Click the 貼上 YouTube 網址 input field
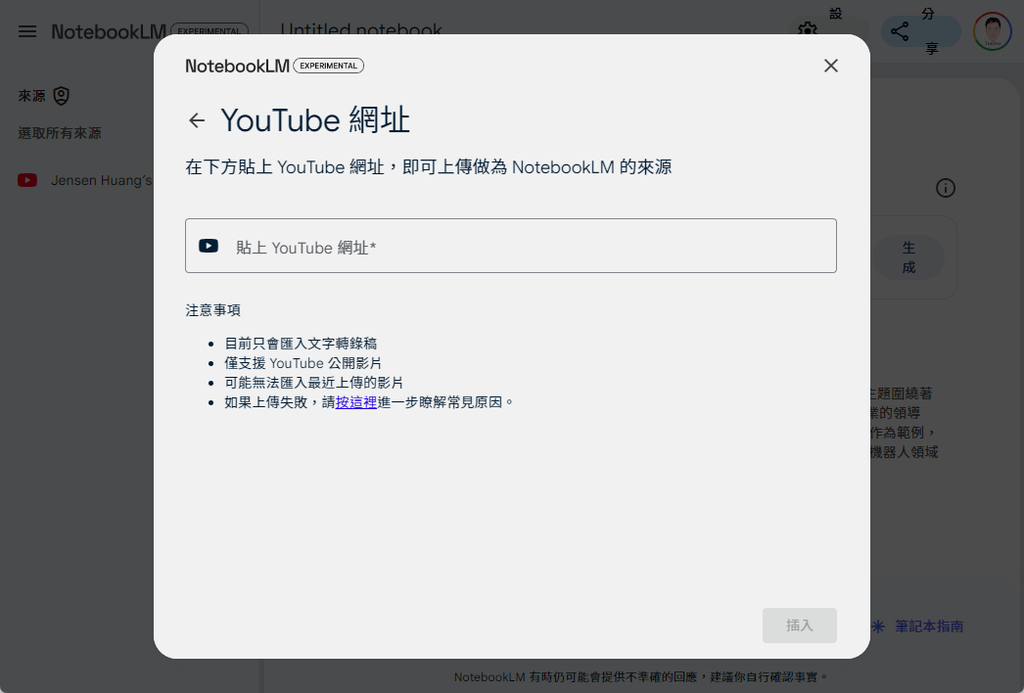Viewport: 1024px width, 693px height. pyautogui.click(x=511, y=246)
